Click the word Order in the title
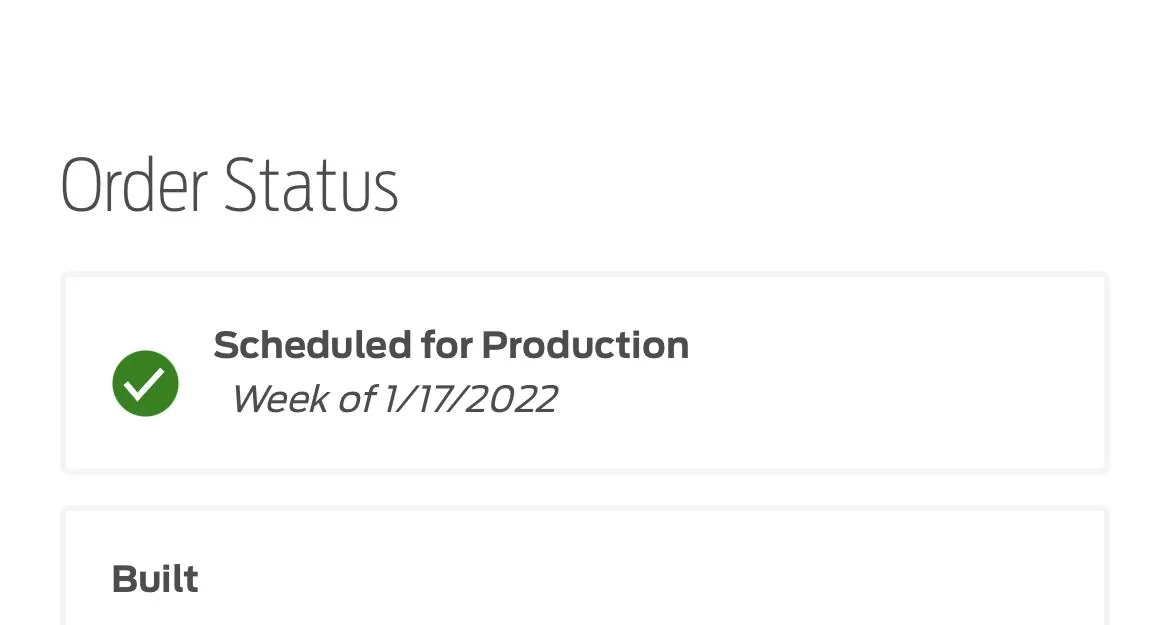Screen dimensions: 1170x625 (134, 185)
